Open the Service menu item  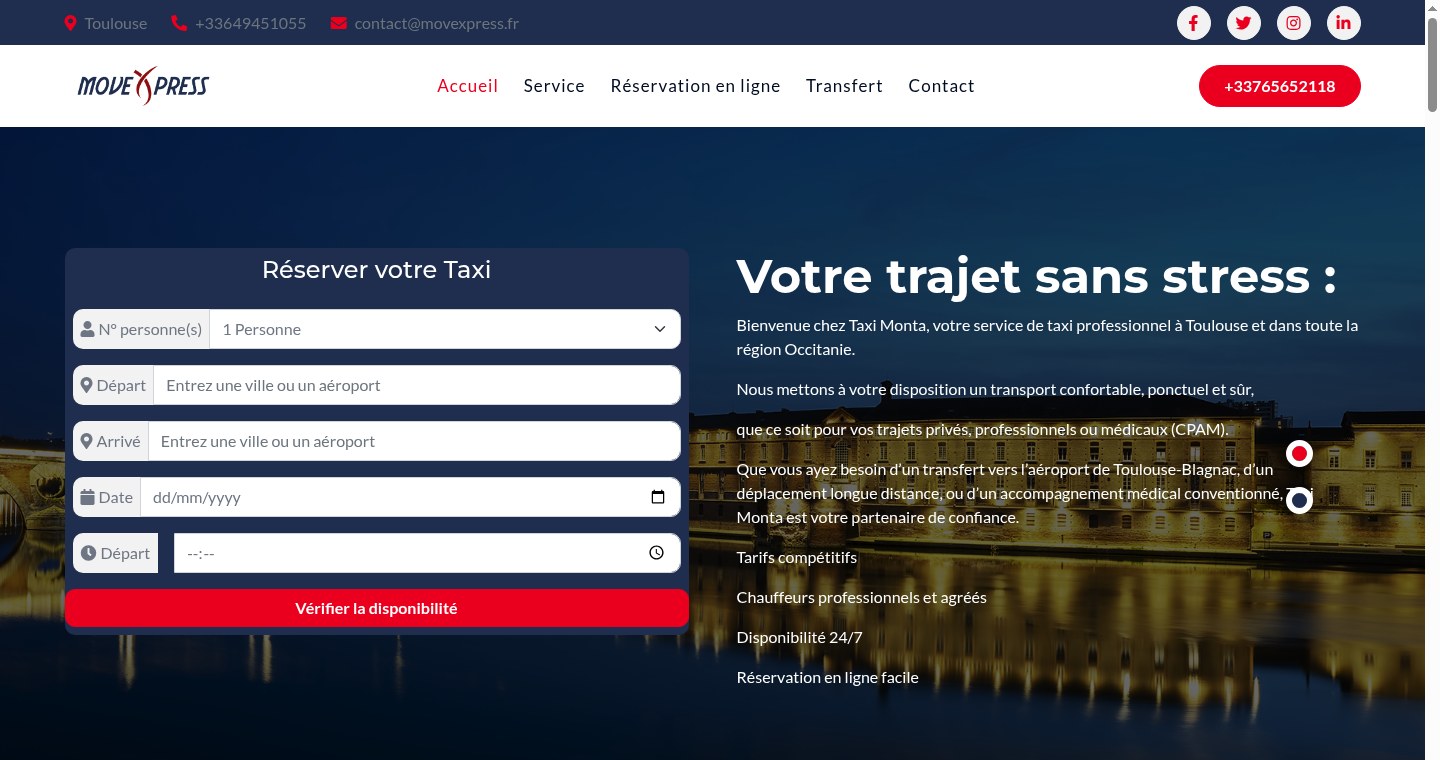[x=554, y=86]
